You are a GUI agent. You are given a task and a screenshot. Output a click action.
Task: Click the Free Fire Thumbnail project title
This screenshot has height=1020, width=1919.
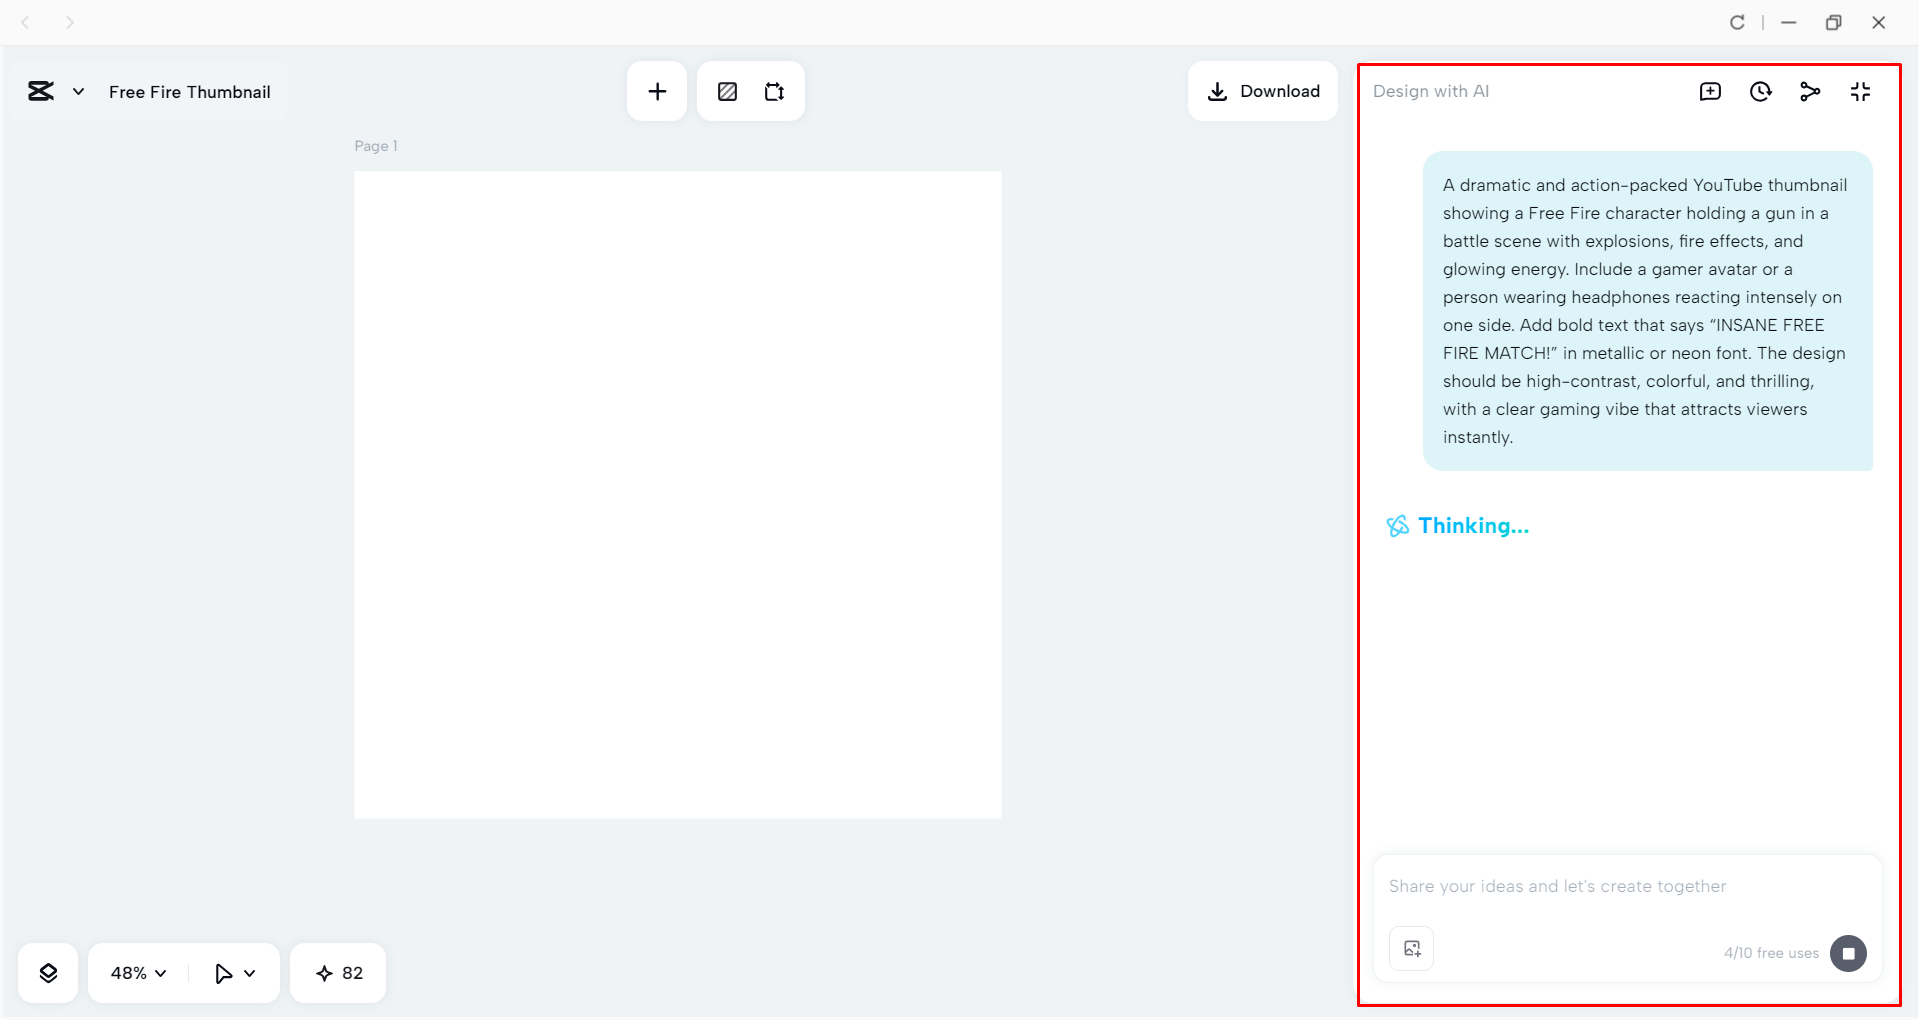point(190,92)
